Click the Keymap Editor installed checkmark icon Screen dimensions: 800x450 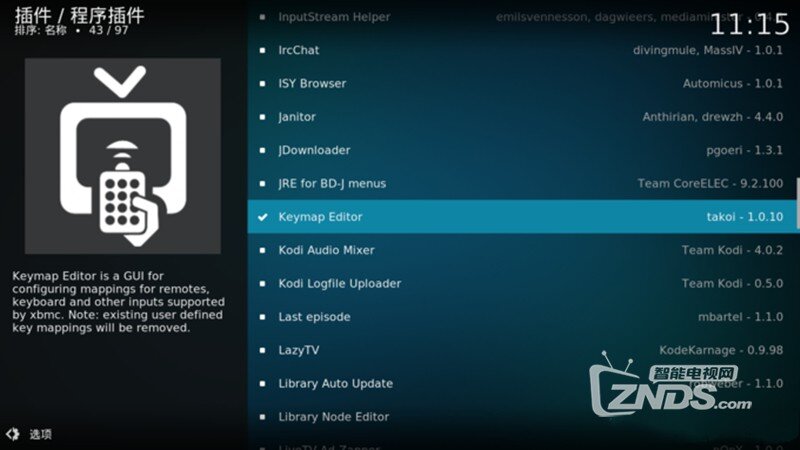262,217
